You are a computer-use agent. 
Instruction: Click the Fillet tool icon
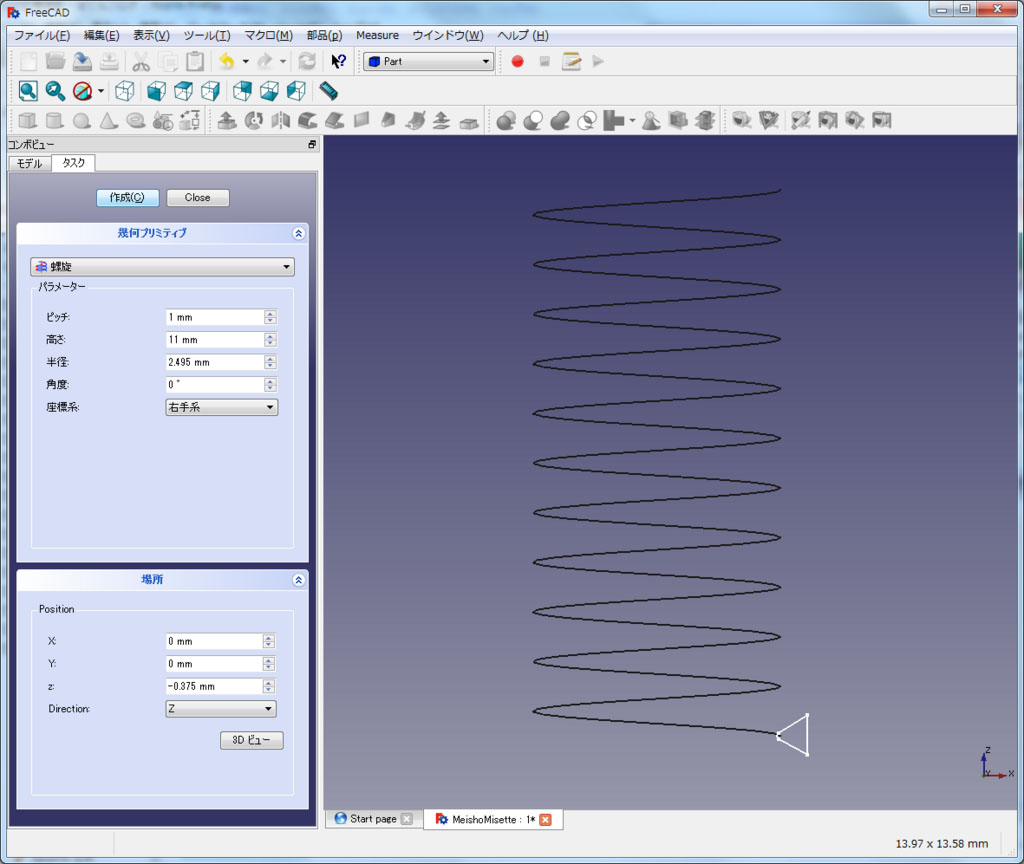tap(308, 121)
